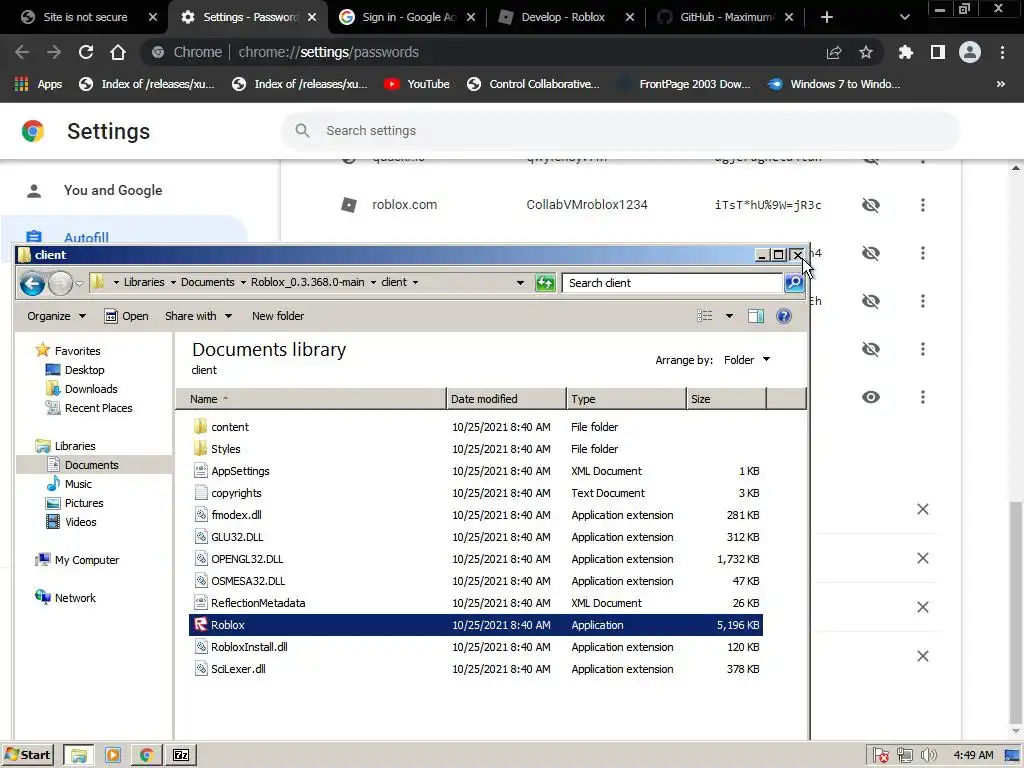Click the Search client field

[673, 283]
